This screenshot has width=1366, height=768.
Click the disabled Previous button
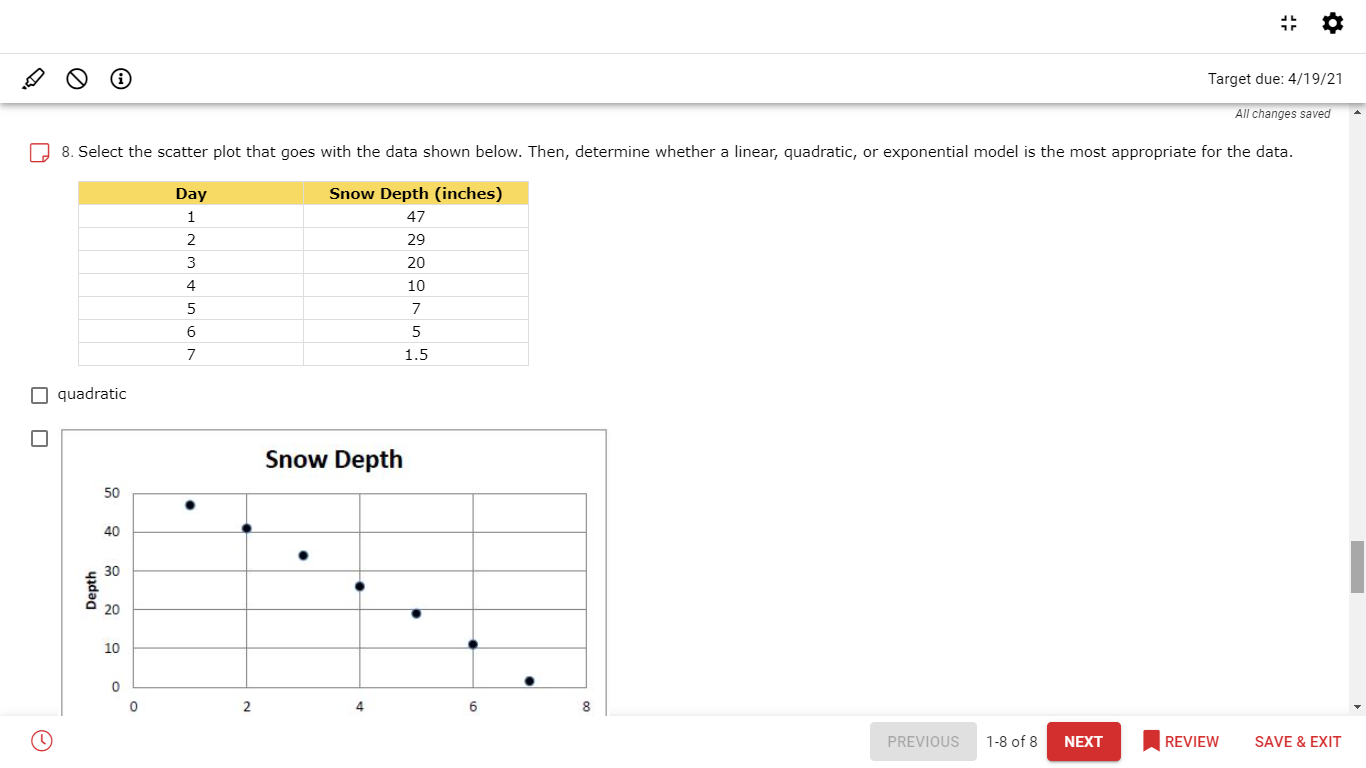tap(922, 741)
